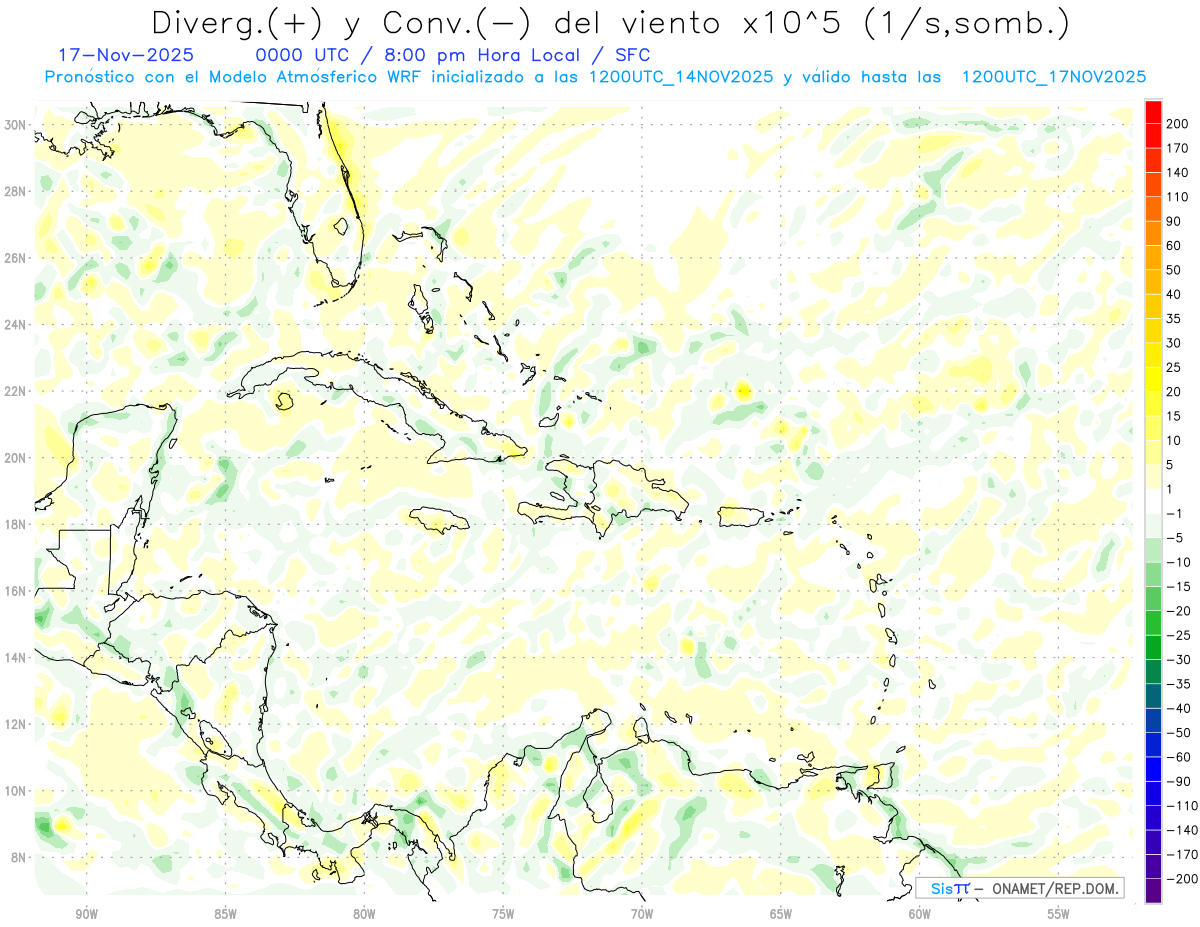Click the colorbar value label -170

pyautogui.click(x=1181, y=854)
